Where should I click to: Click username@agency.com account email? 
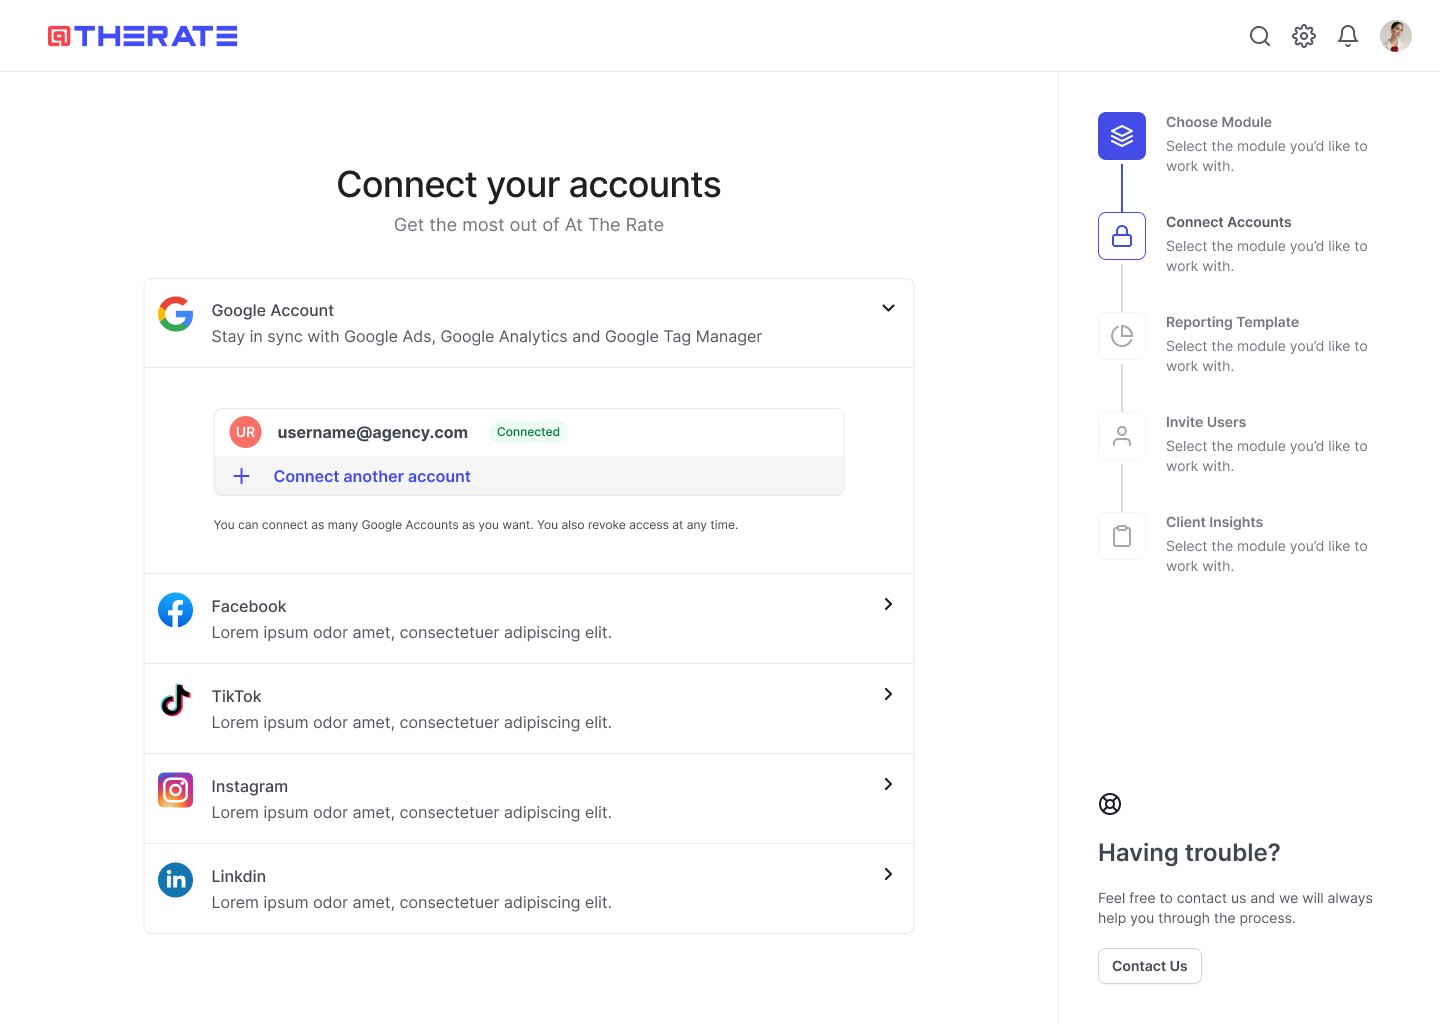point(373,432)
